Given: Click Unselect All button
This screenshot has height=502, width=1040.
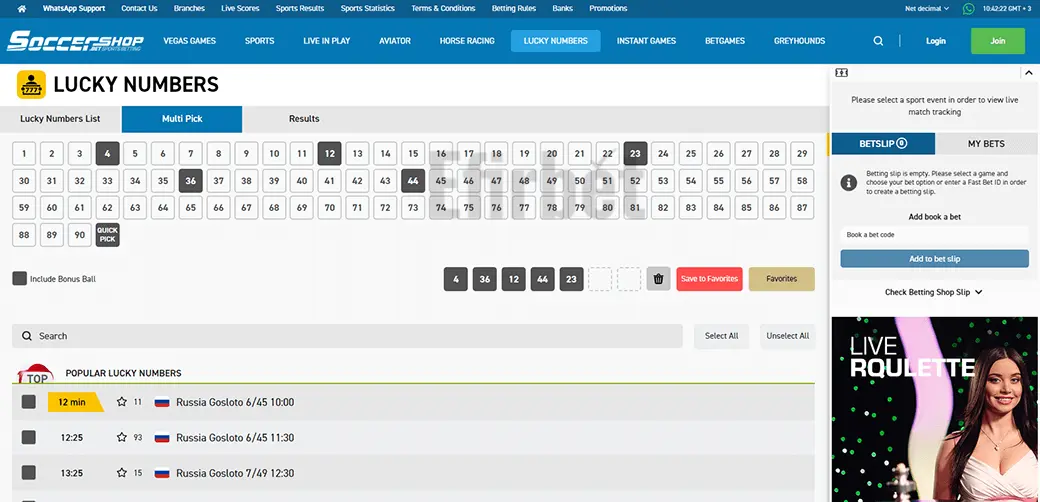Looking at the screenshot, I should (x=788, y=336).
